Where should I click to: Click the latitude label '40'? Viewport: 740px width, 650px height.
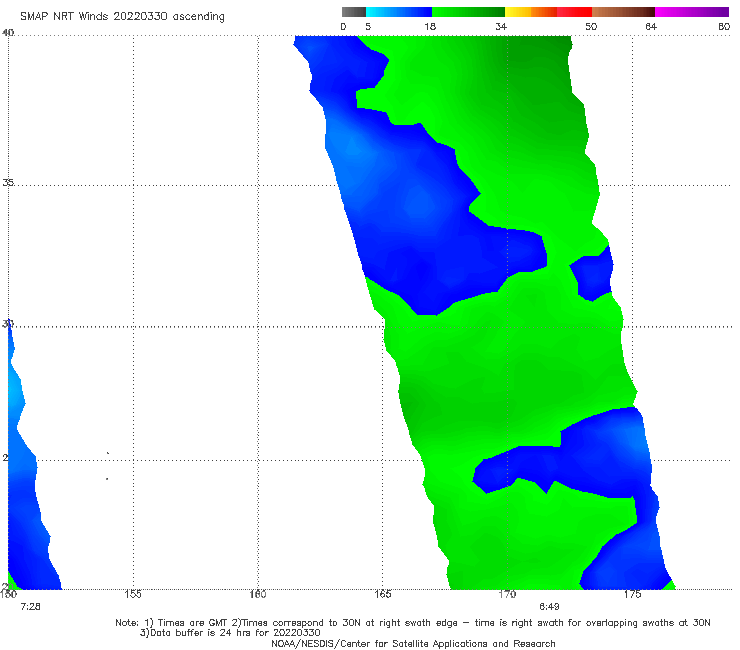click(x=8, y=33)
